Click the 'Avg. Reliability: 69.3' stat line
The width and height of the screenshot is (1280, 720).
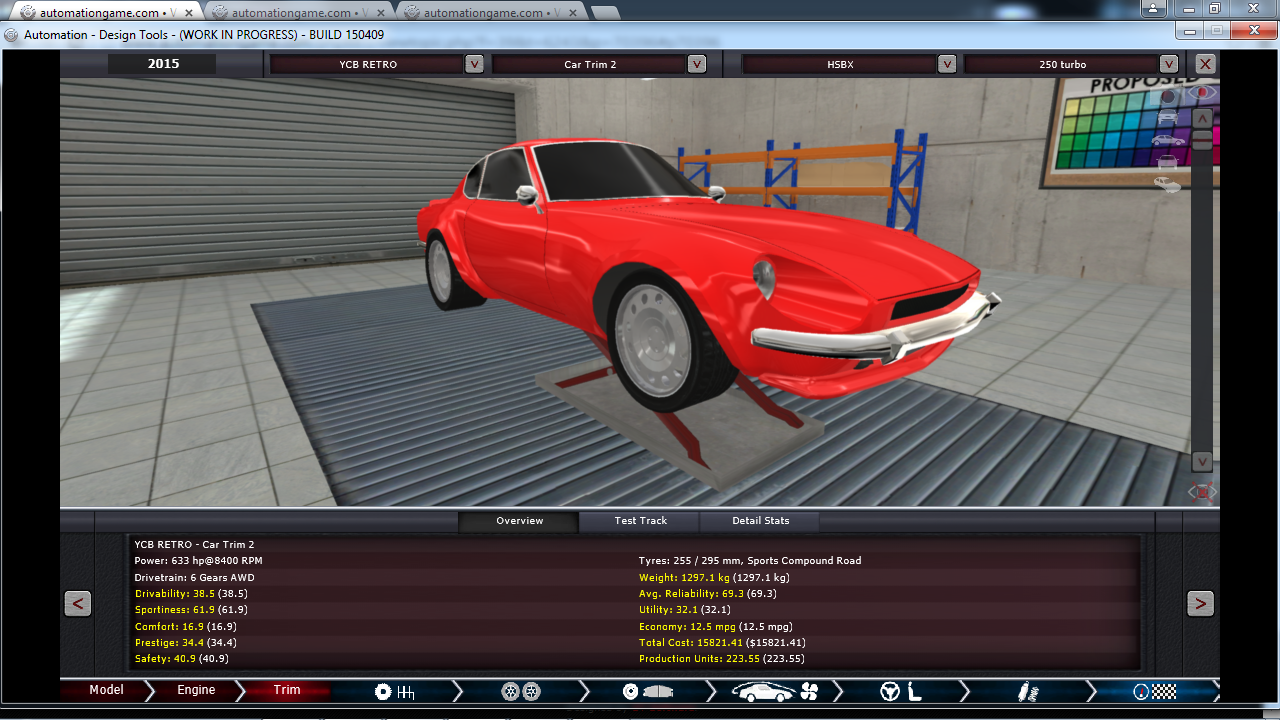click(x=708, y=593)
